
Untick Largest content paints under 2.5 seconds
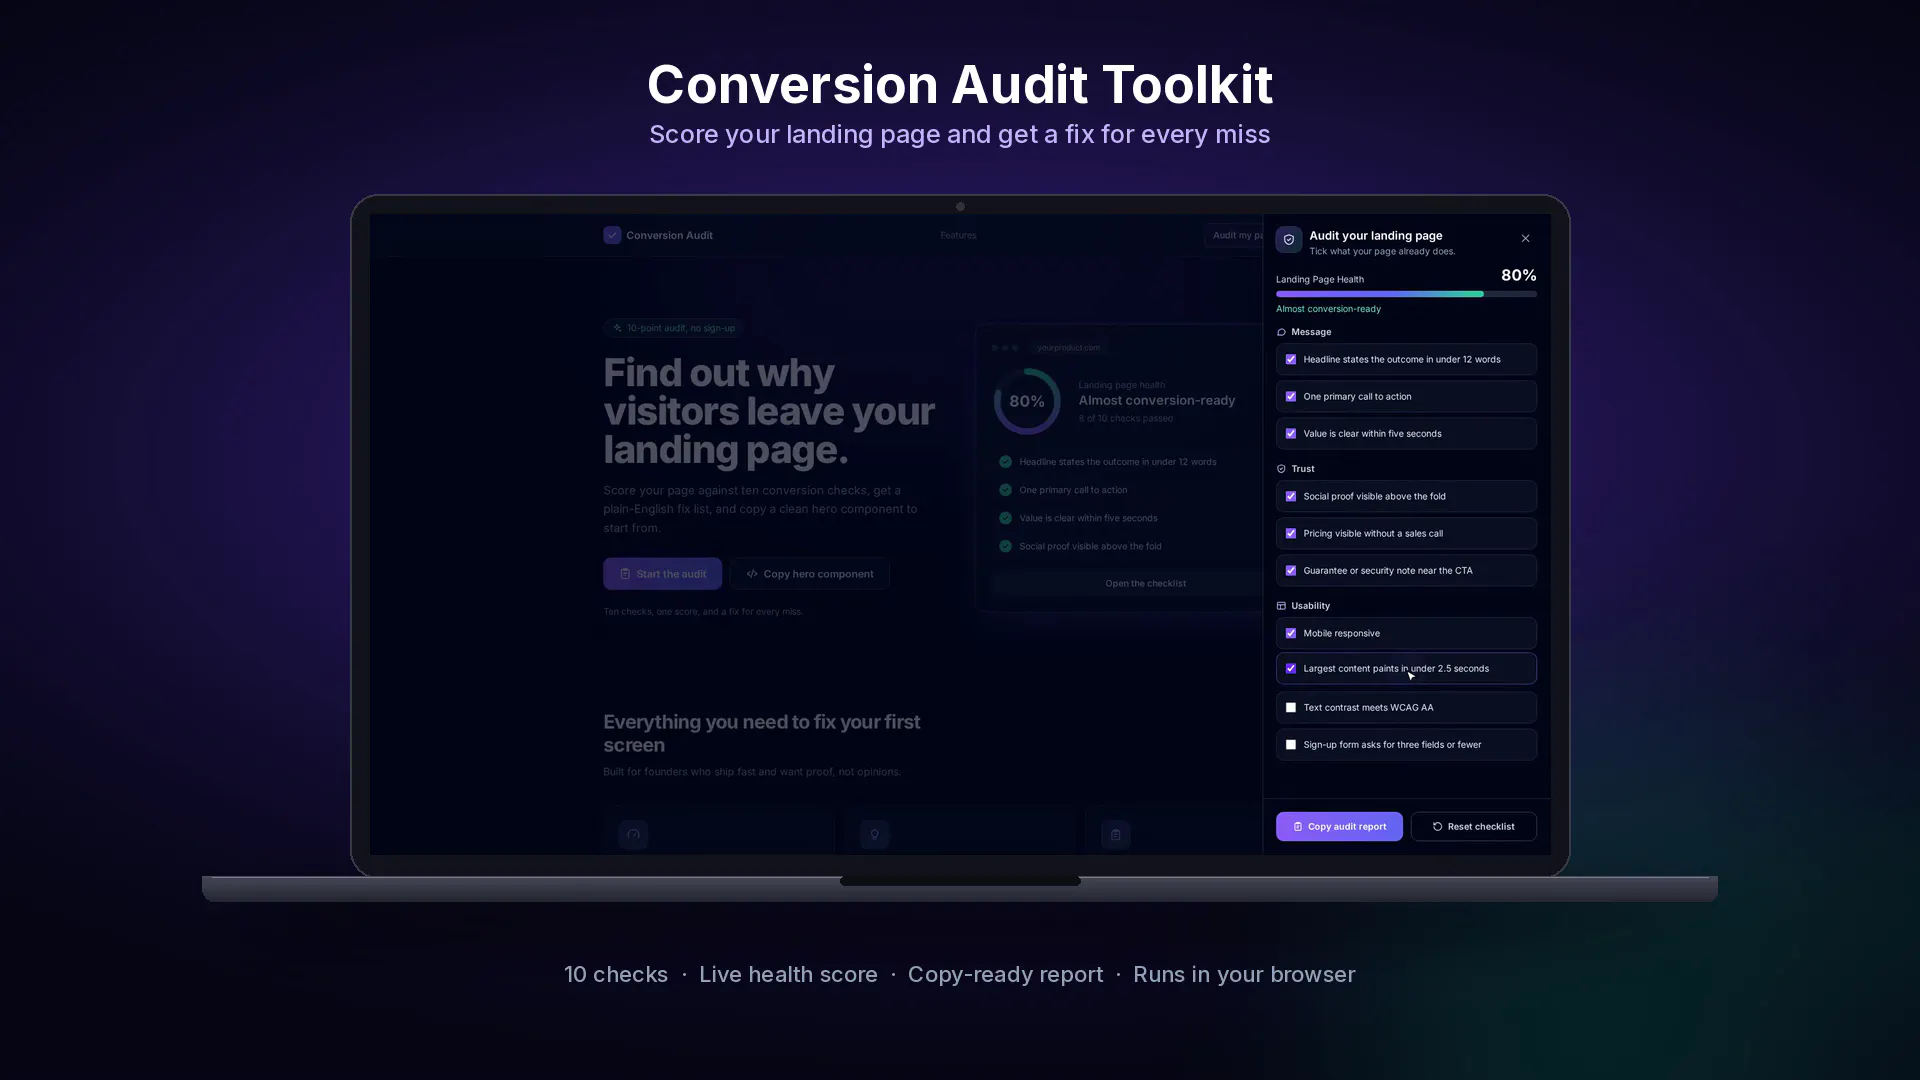point(1291,669)
